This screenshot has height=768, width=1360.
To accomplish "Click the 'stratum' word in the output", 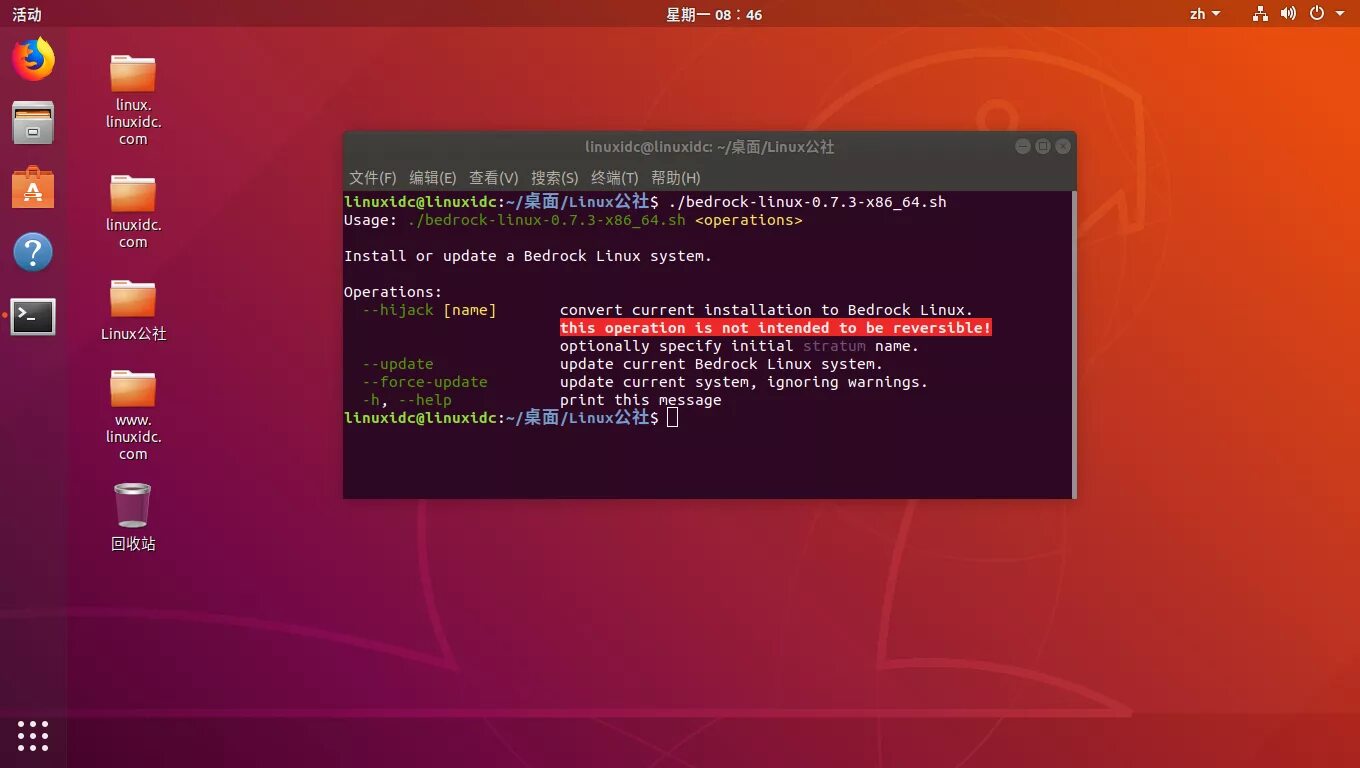I will click(834, 346).
